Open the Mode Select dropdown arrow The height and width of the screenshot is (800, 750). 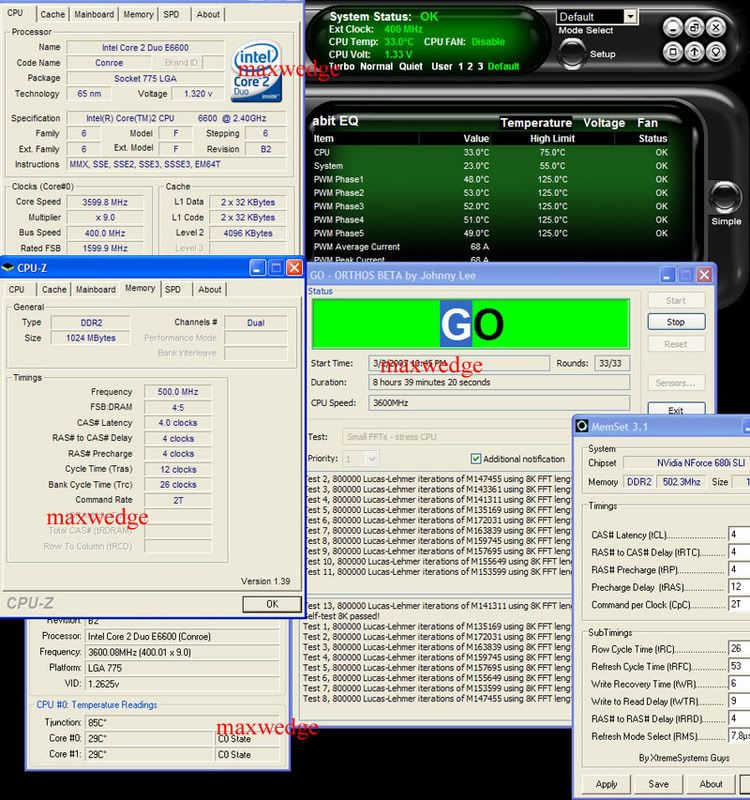point(631,17)
